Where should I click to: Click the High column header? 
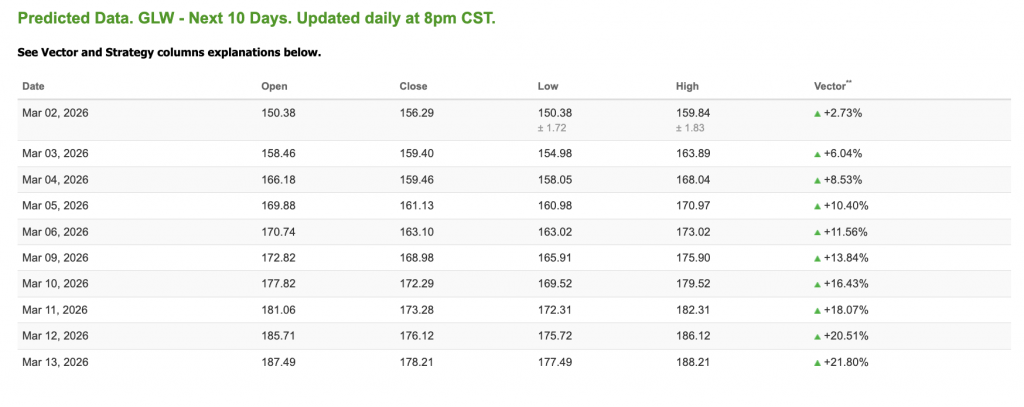(x=687, y=87)
